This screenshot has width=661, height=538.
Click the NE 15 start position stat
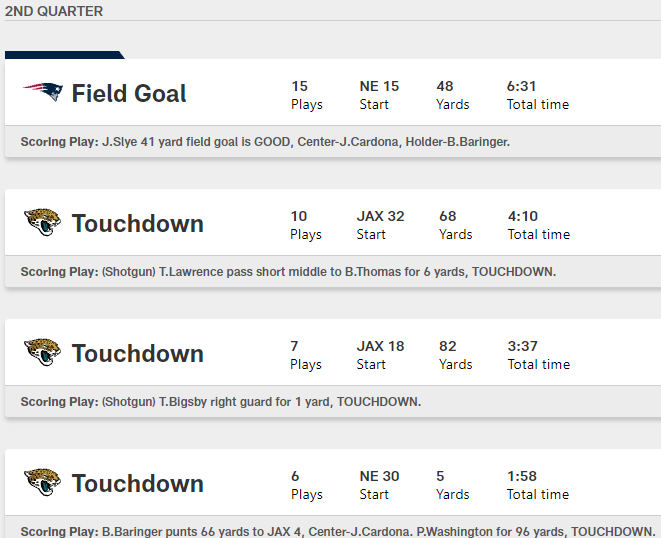pos(379,94)
